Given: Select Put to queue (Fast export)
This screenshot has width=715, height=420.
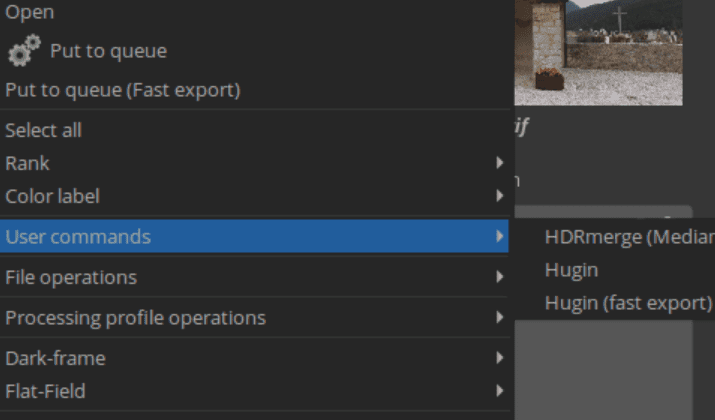Looking at the screenshot, I should [254, 90].
